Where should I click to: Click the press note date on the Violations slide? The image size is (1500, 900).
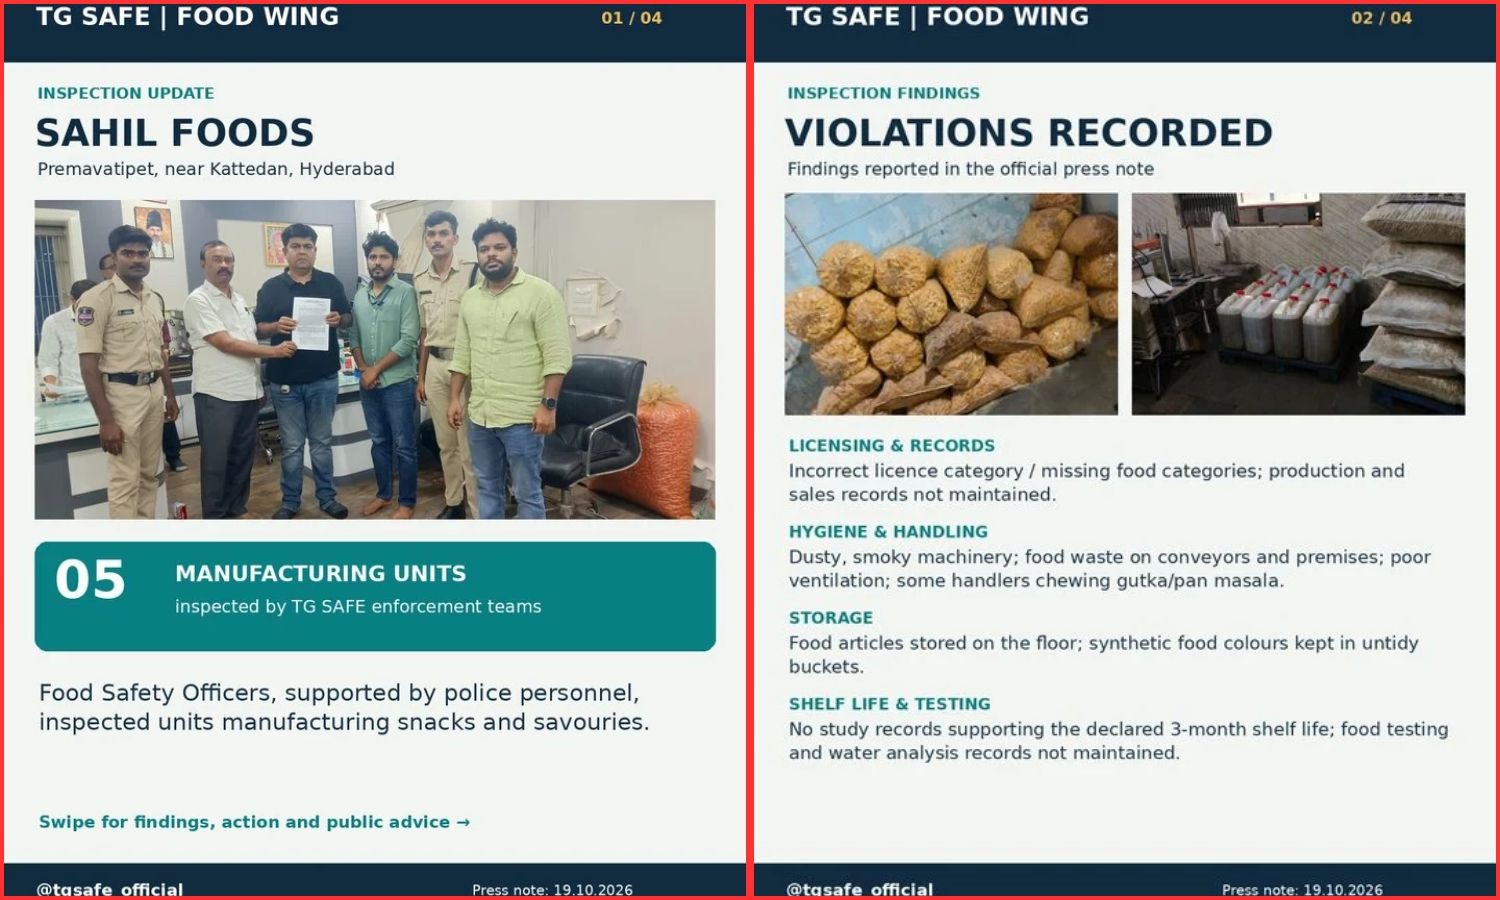pyautogui.click(x=1302, y=890)
